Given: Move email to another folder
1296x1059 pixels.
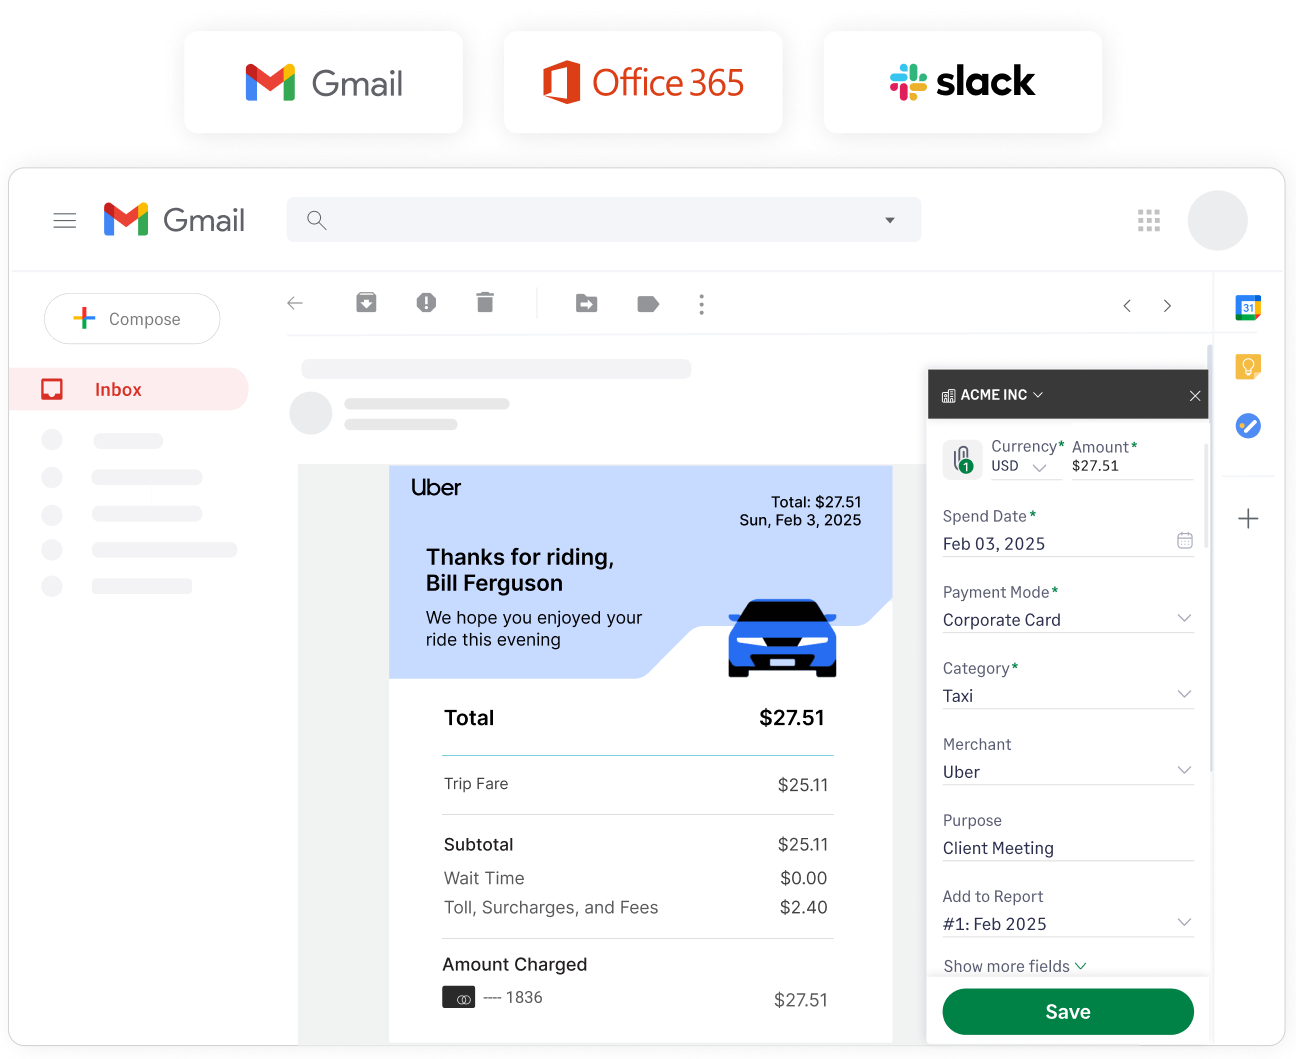Looking at the screenshot, I should [587, 303].
